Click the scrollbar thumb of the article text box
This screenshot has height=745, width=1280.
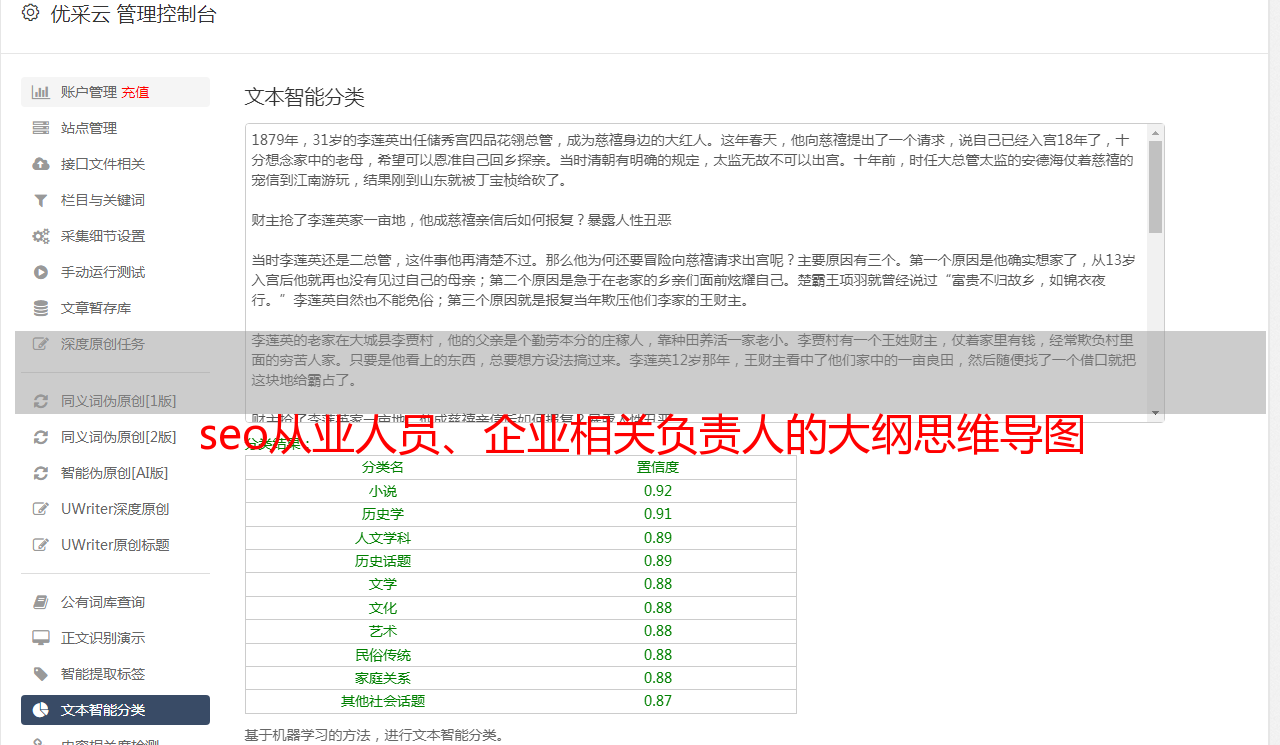click(x=1155, y=186)
